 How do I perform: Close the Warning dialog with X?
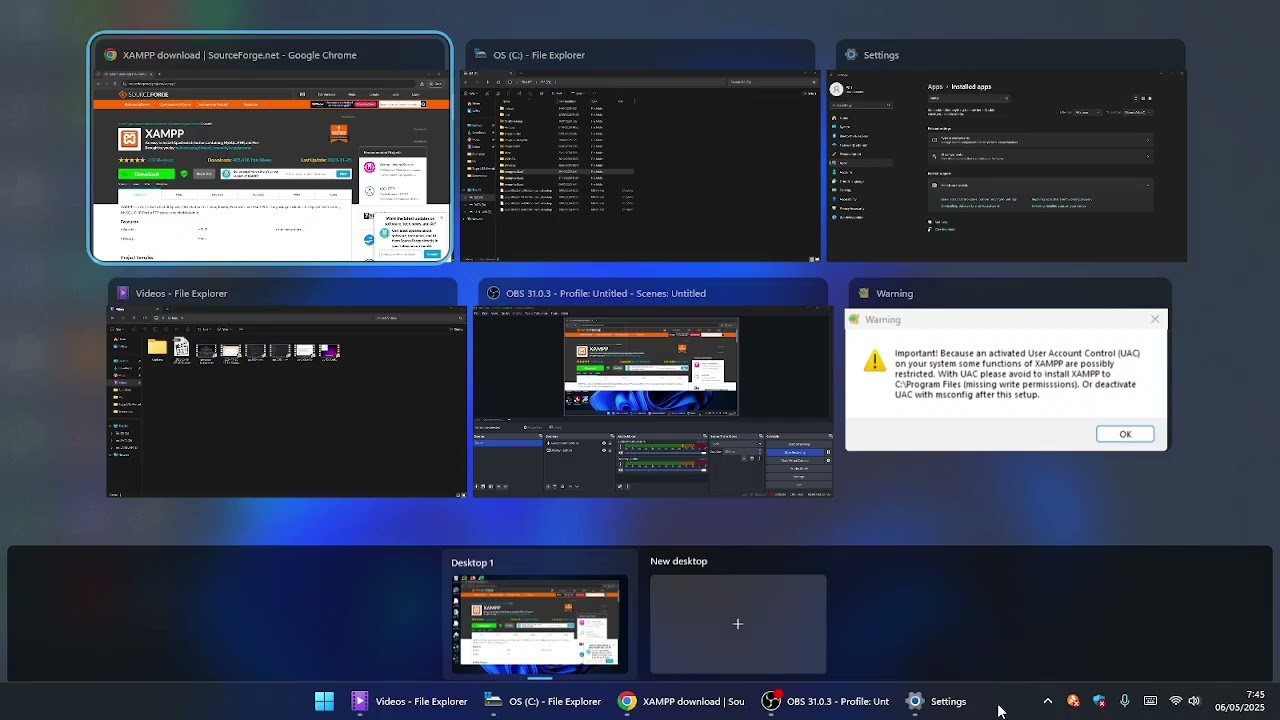pos(1155,319)
